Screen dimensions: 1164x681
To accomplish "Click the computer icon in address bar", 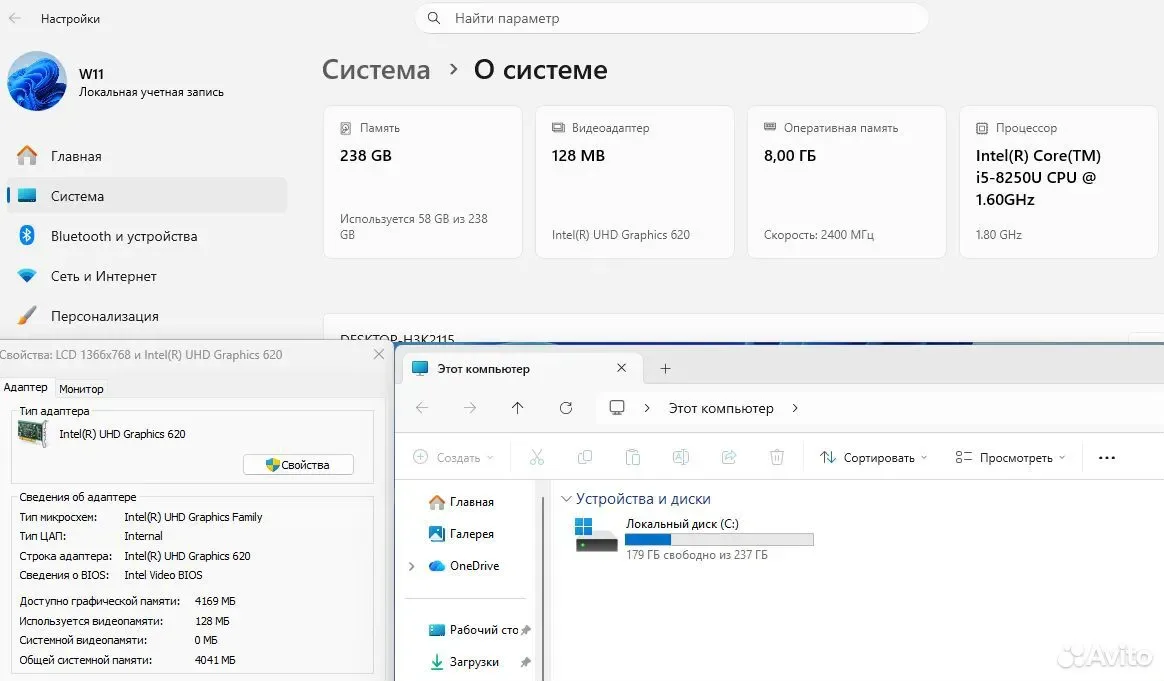I will coord(617,408).
